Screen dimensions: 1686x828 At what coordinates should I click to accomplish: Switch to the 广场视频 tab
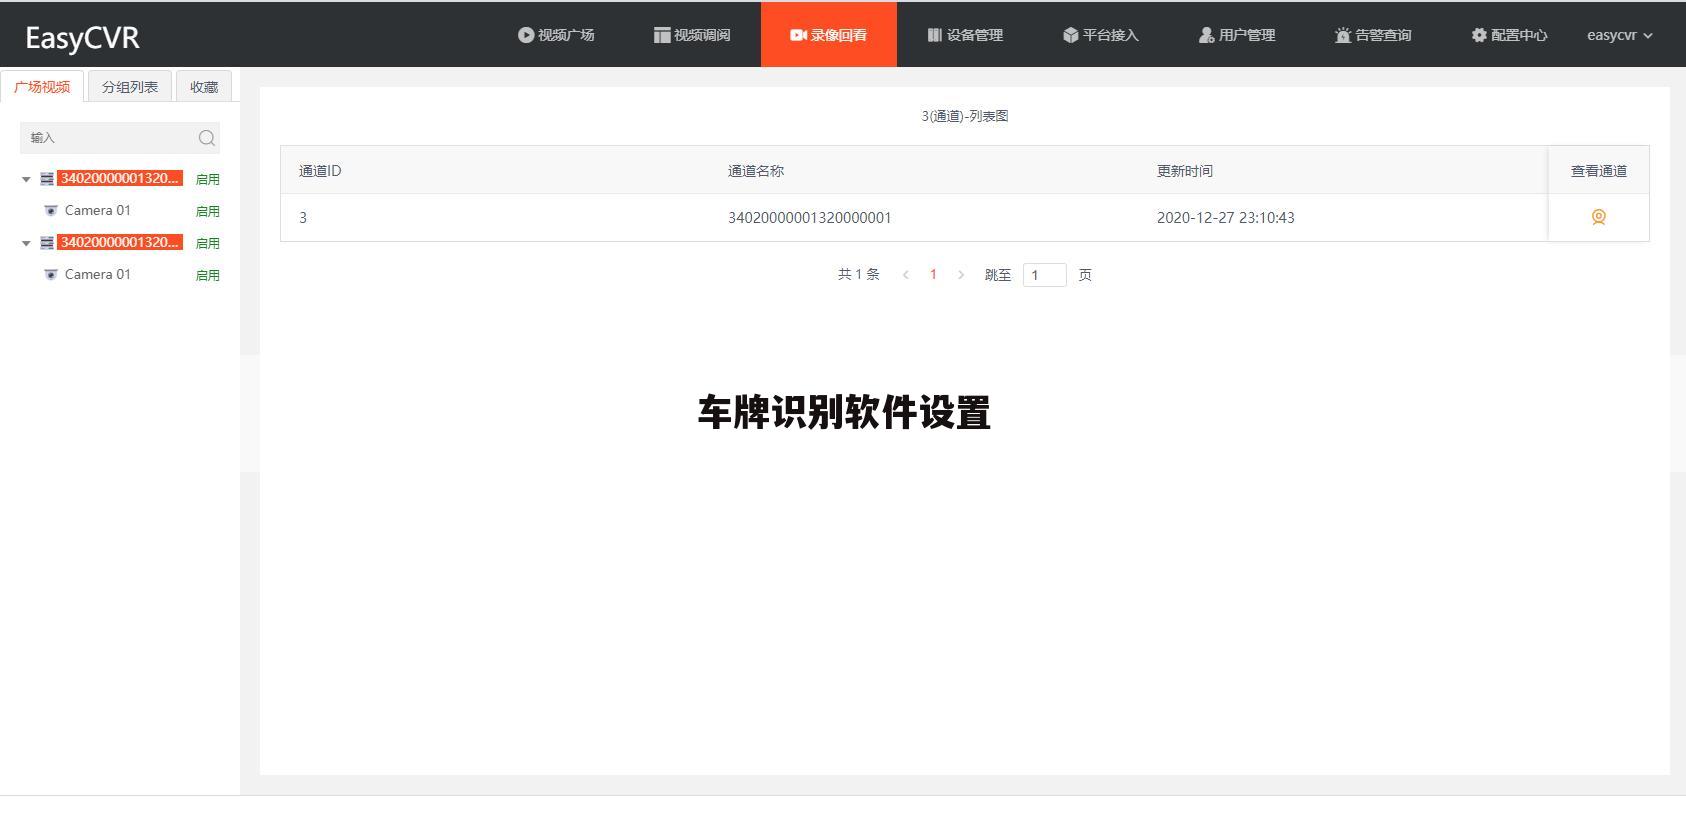click(42, 87)
